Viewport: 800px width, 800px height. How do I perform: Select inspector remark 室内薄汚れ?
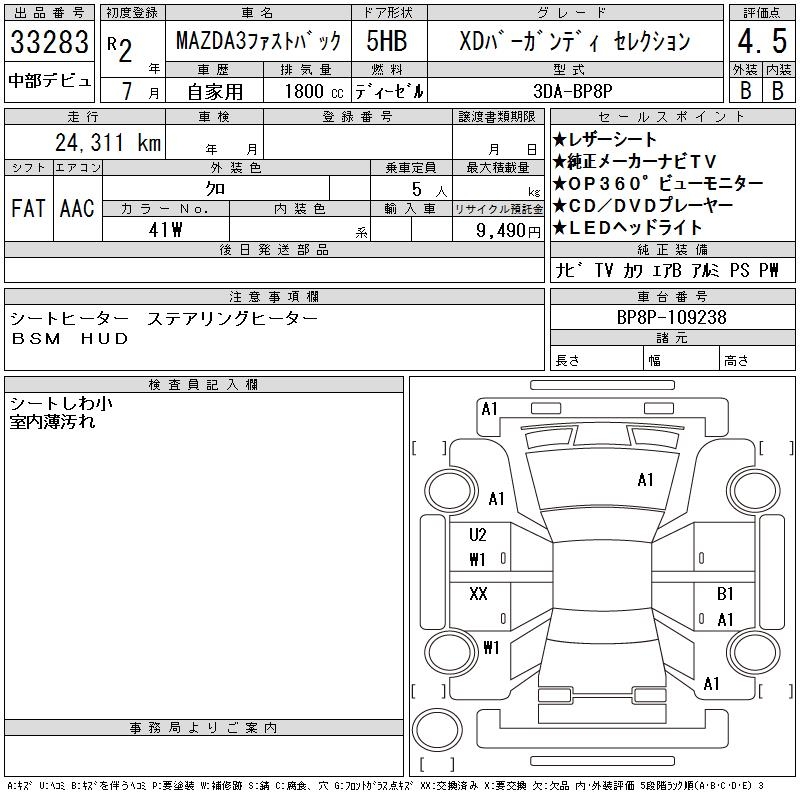[52, 421]
